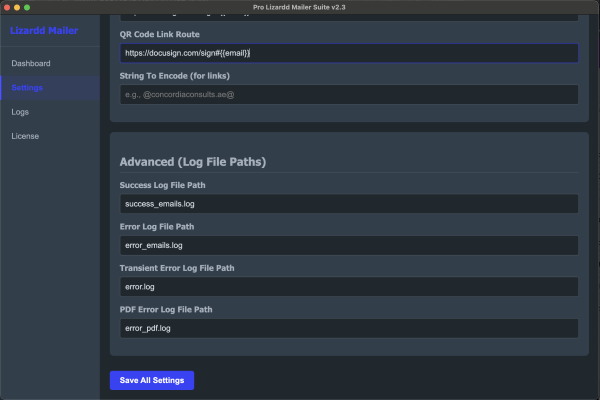Select the Settings sidebar item
The width and height of the screenshot is (600, 400).
[x=28, y=88]
